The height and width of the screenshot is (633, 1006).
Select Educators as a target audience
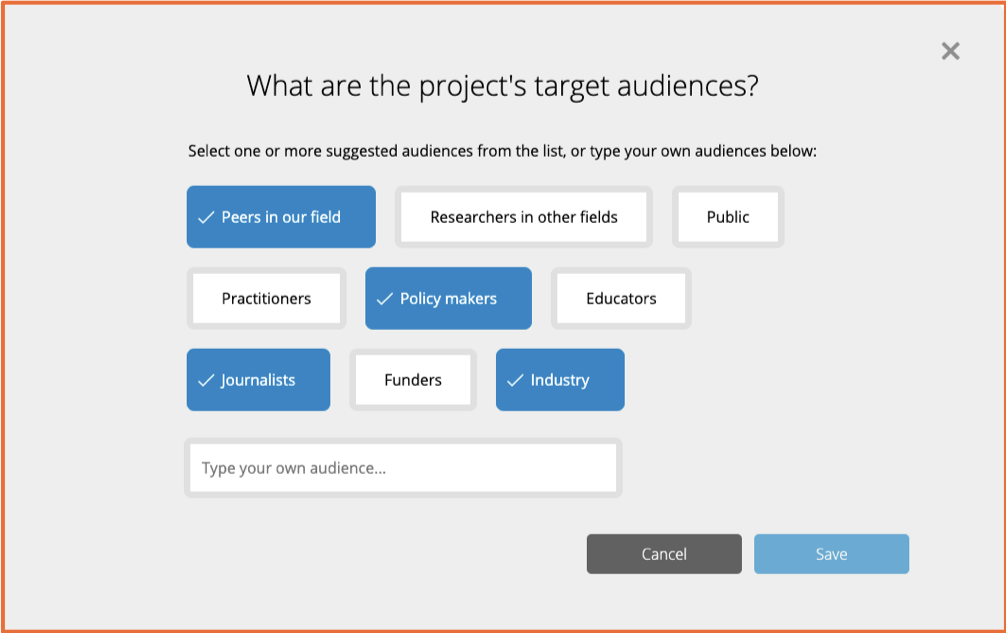[621, 299]
